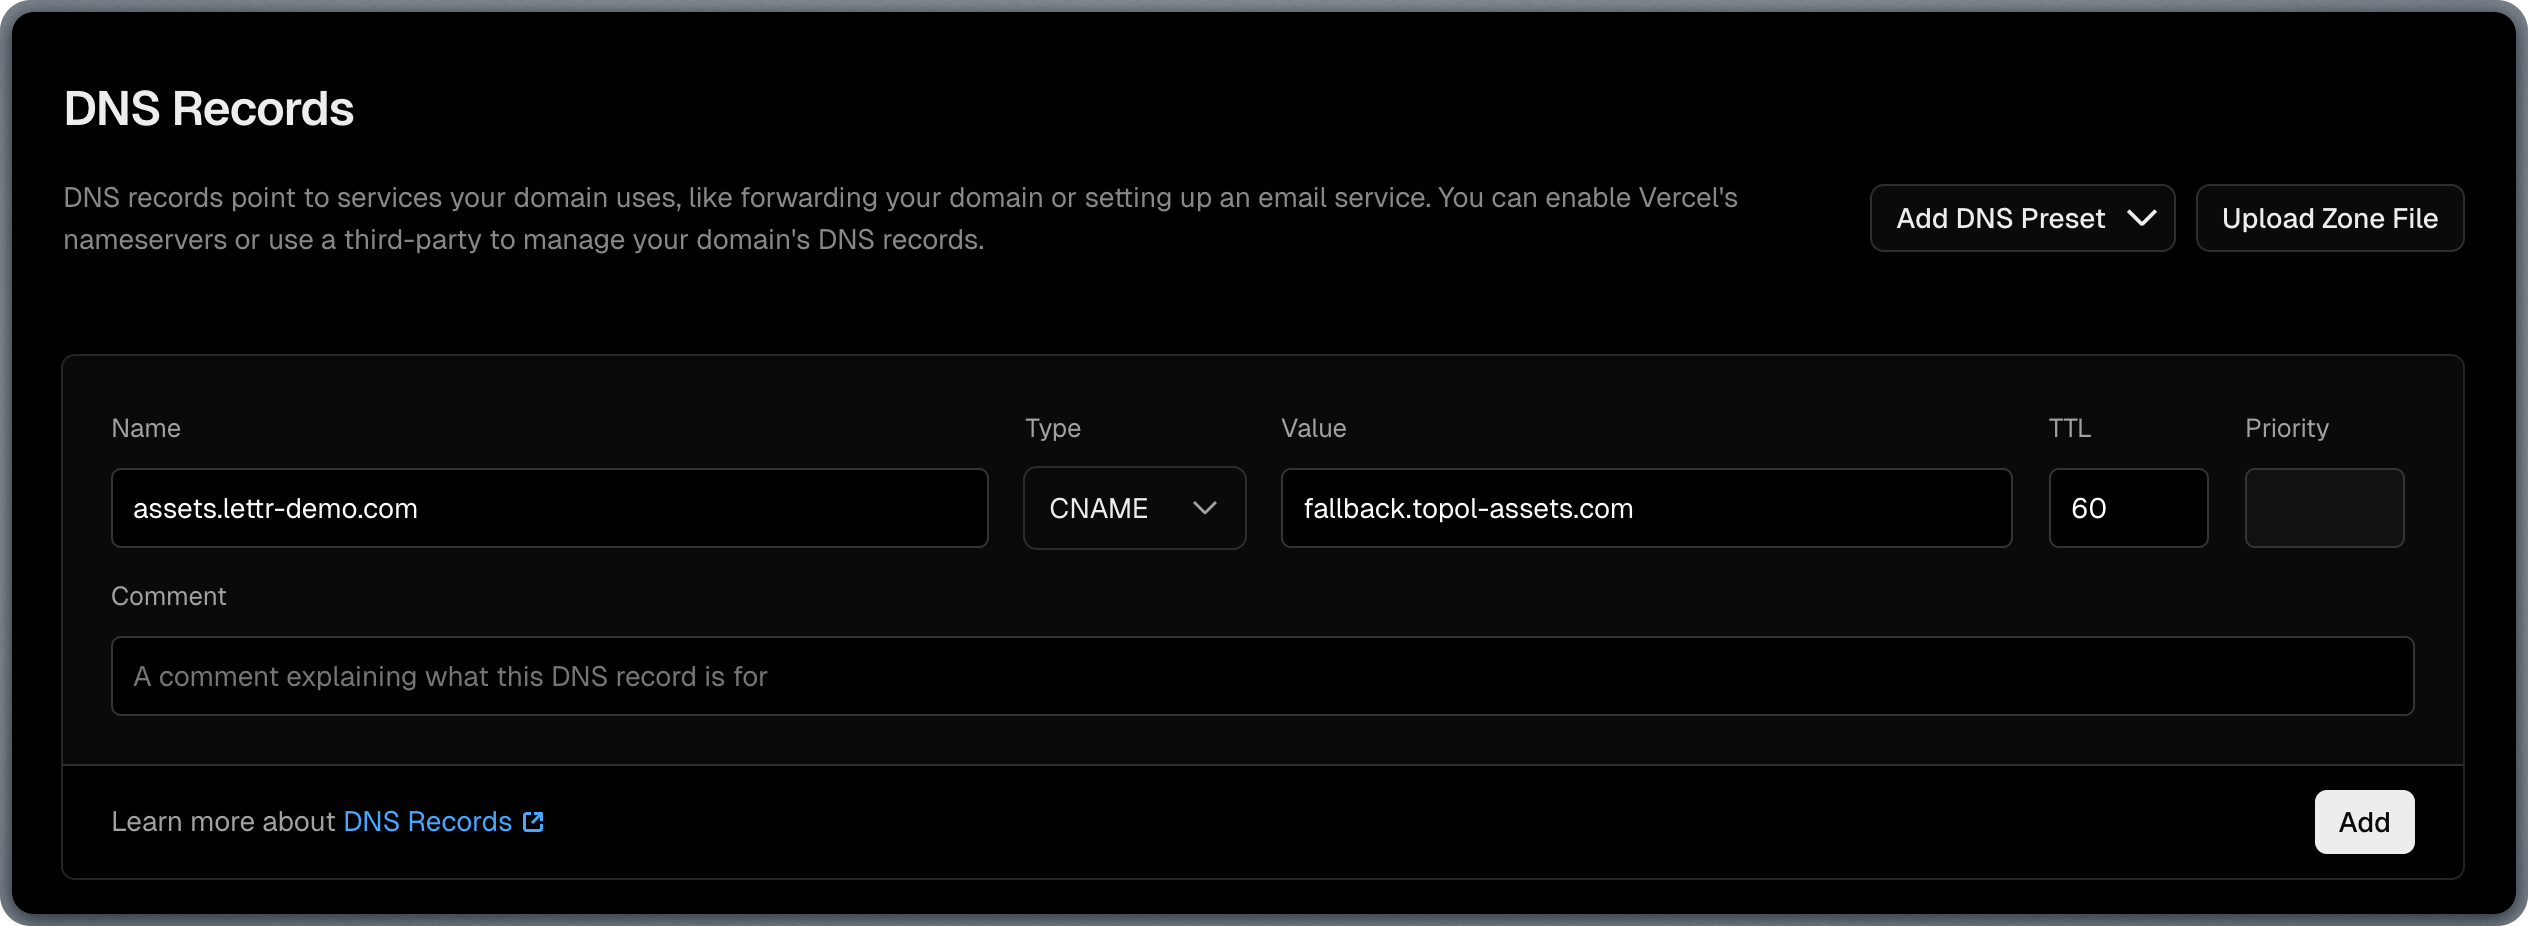Viewport: 2528px width, 926px height.
Task: Click the dropdown arrow in the Type selector
Action: click(x=1205, y=508)
